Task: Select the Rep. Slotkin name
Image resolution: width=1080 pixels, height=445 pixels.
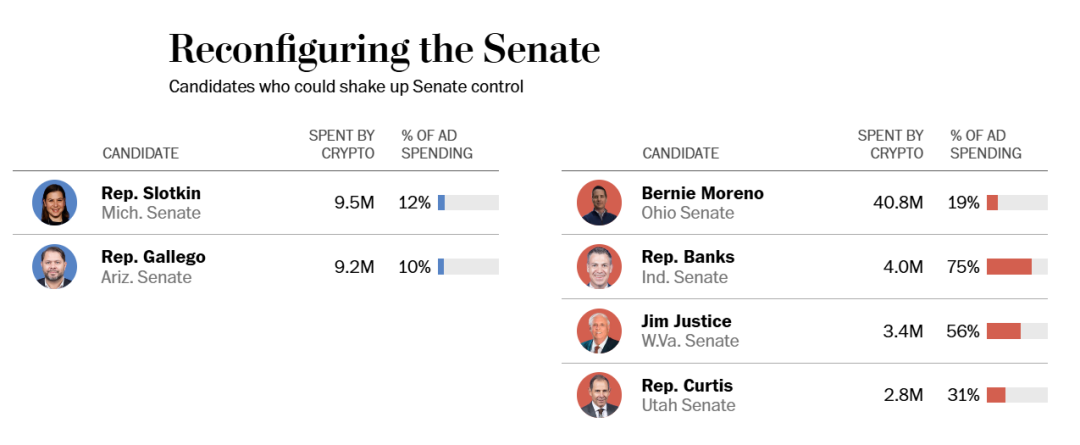Action: 151,193
